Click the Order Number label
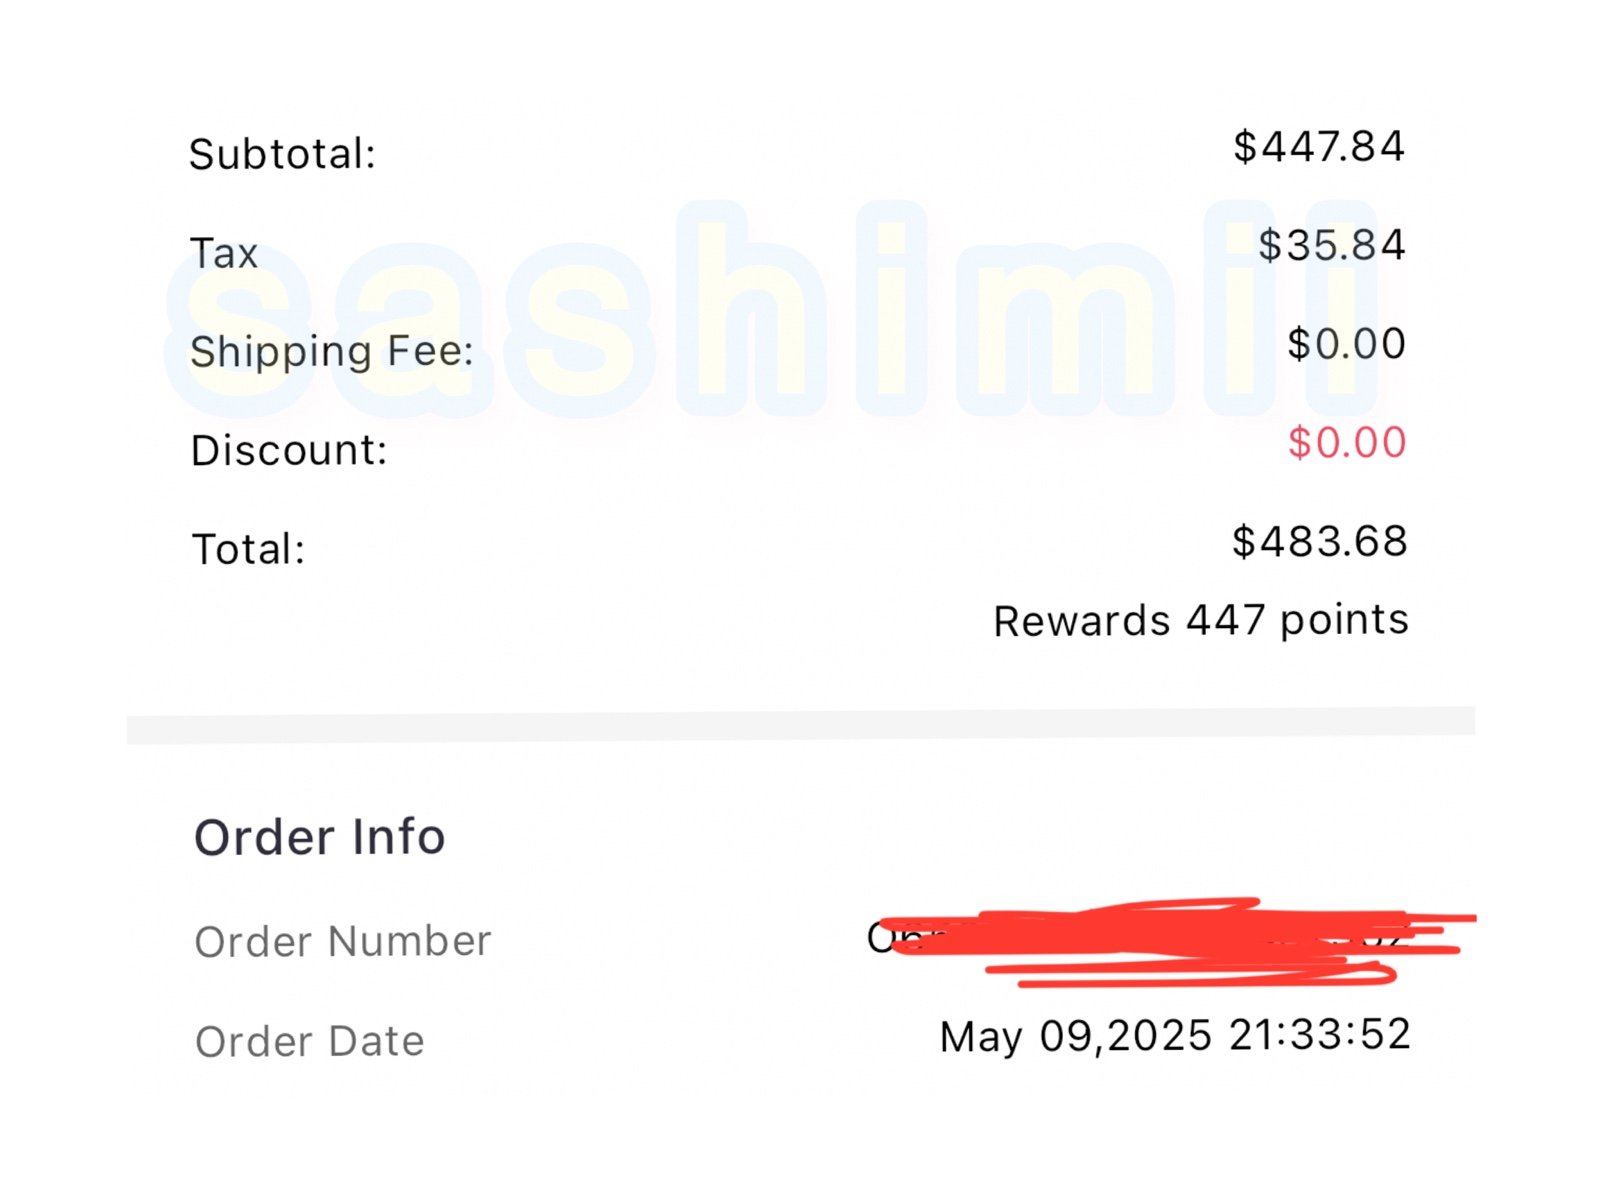This screenshot has height=1189, width=1600. (343, 941)
